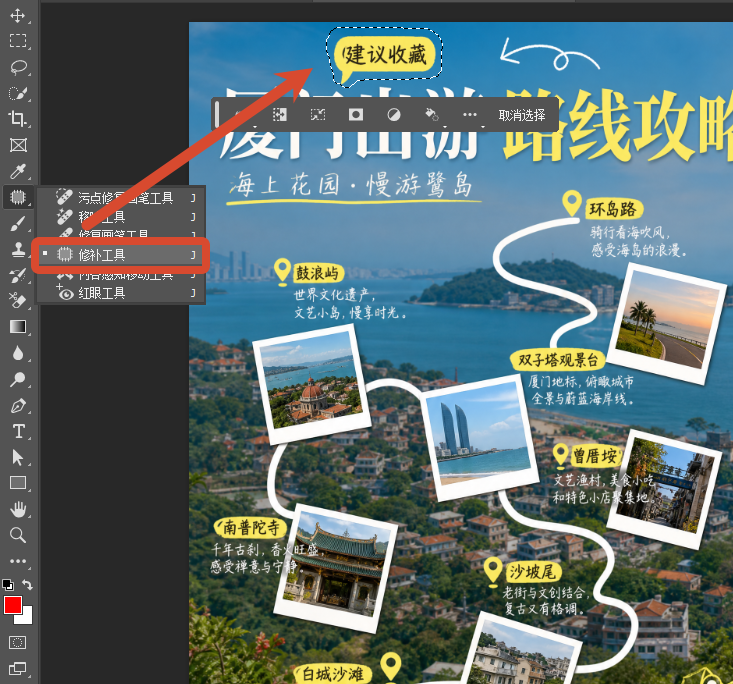Select the Horizontal Type tool
This screenshot has height=684, width=733.
(x=18, y=431)
